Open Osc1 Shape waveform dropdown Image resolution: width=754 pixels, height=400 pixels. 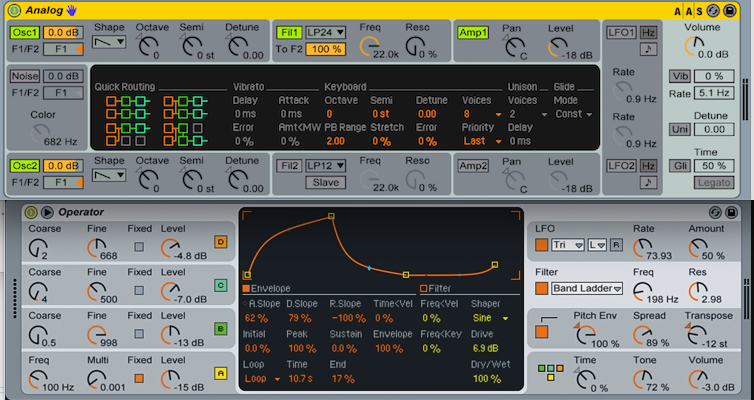(109, 42)
